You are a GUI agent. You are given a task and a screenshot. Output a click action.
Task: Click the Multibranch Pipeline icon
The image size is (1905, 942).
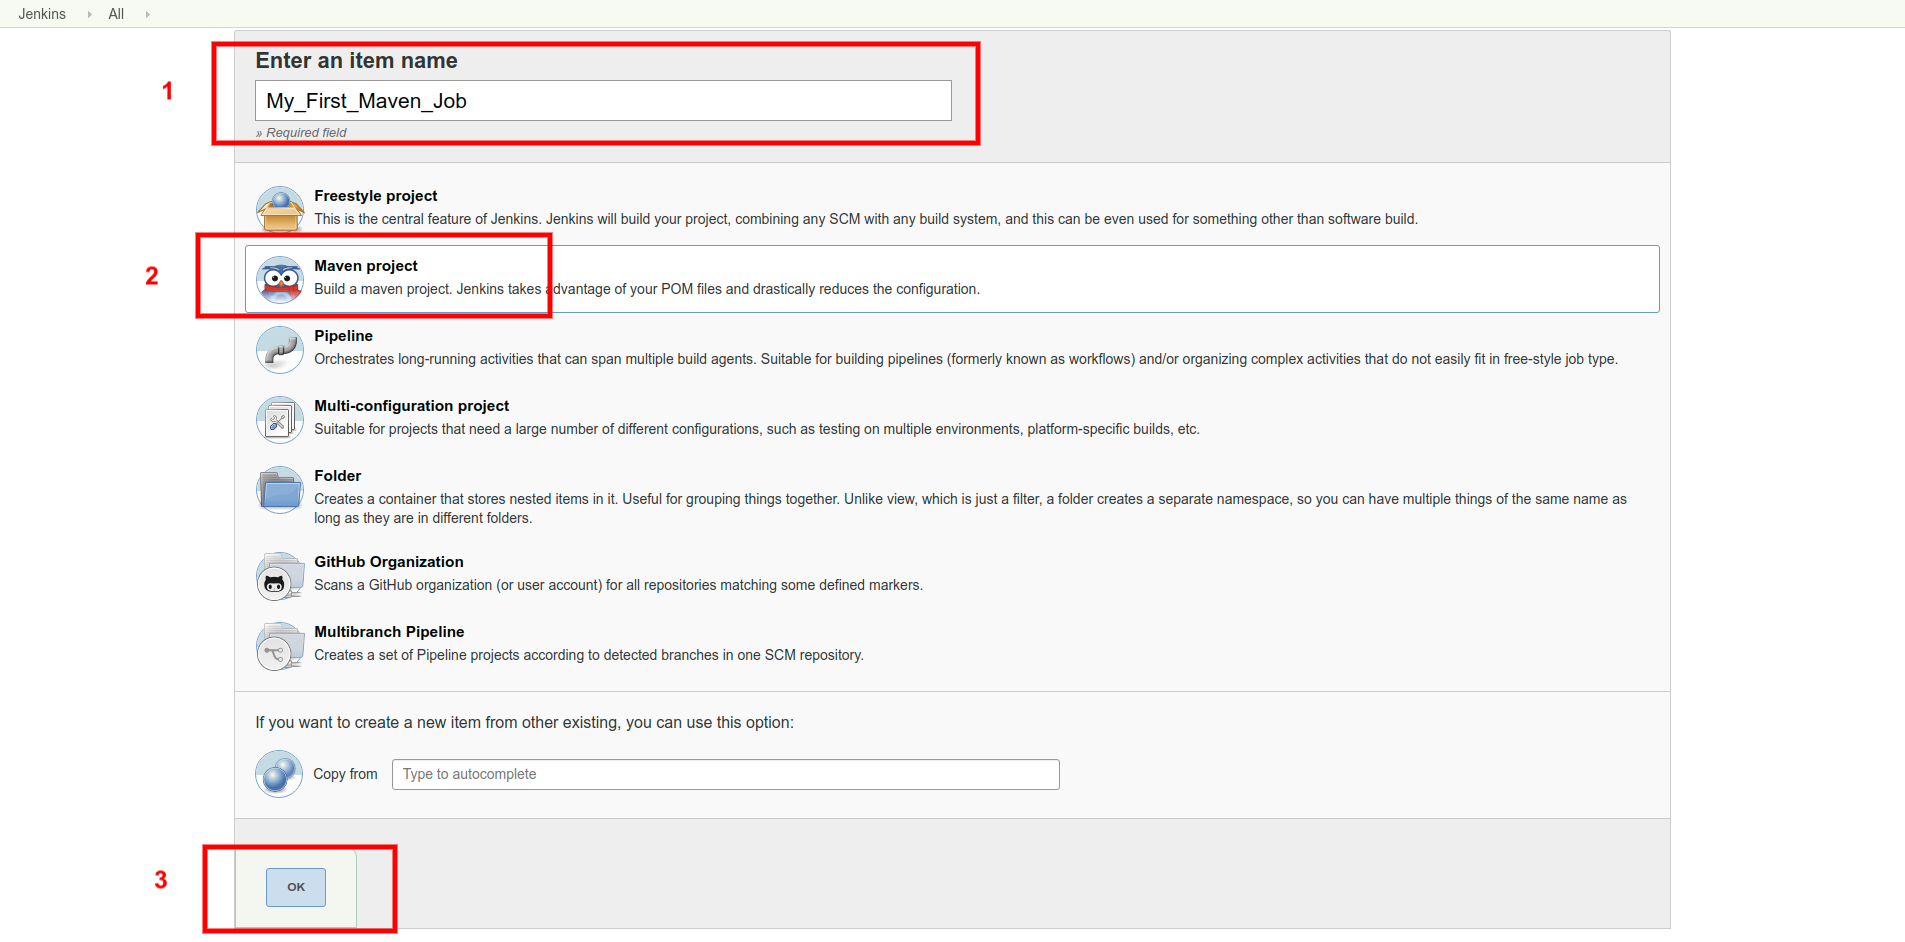coord(280,646)
